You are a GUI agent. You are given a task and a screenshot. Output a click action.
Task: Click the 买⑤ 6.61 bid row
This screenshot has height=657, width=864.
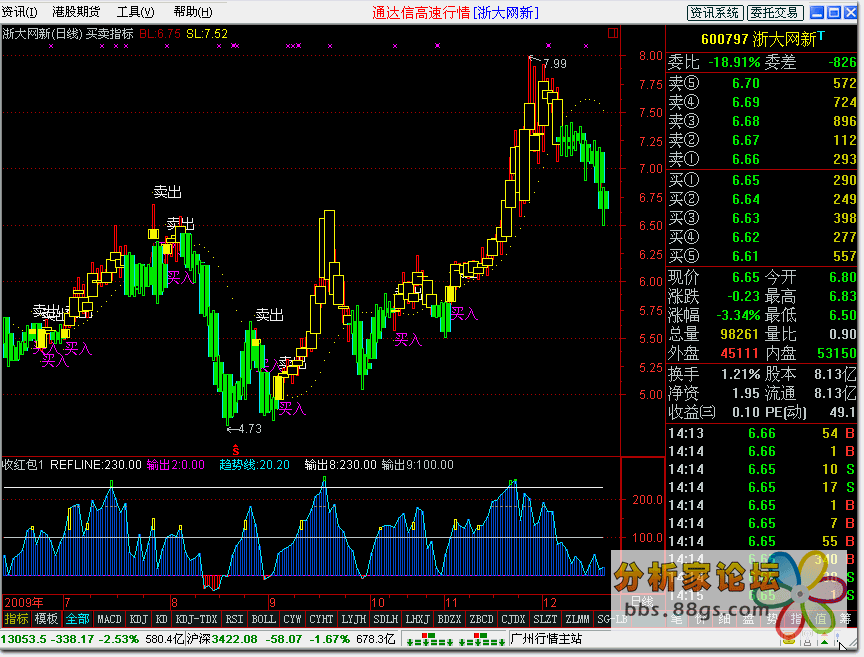pos(762,256)
